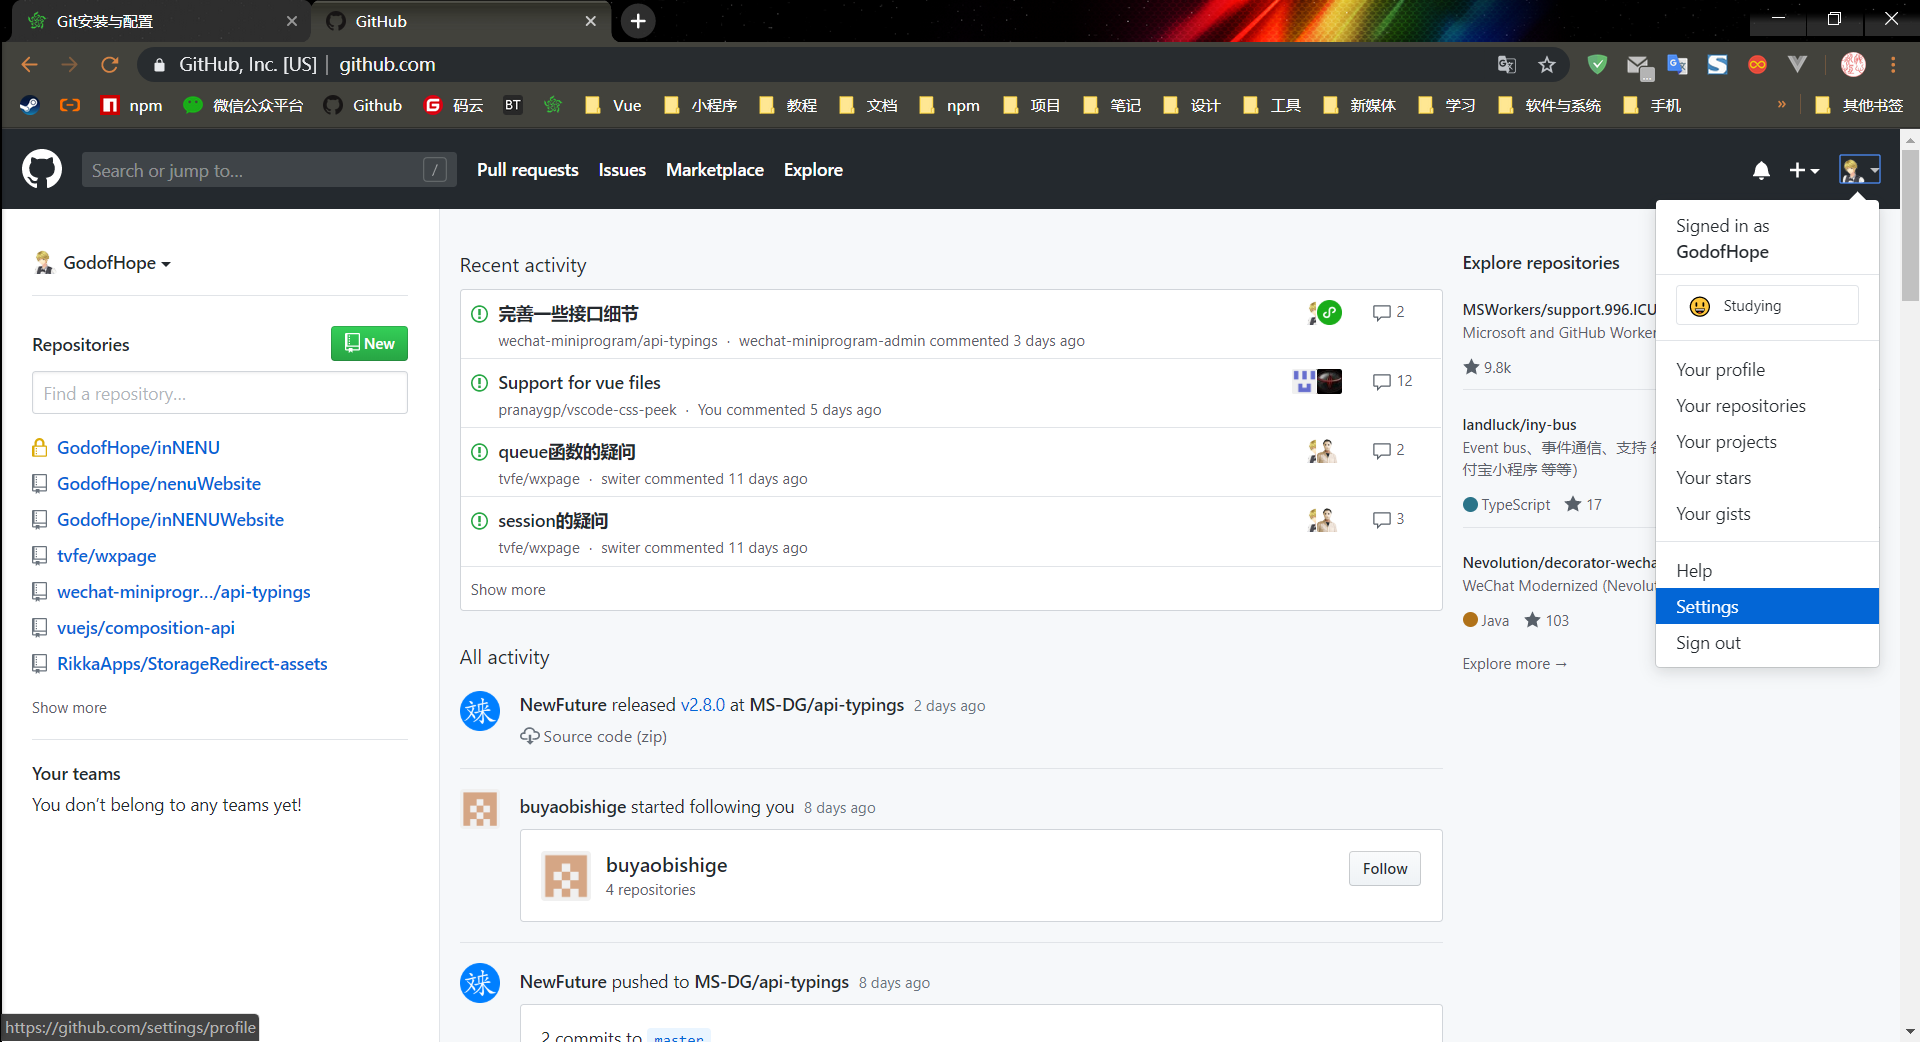1920x1042 pixels.
Task: Click the translate icon in the address bar
Action: 1506,64
